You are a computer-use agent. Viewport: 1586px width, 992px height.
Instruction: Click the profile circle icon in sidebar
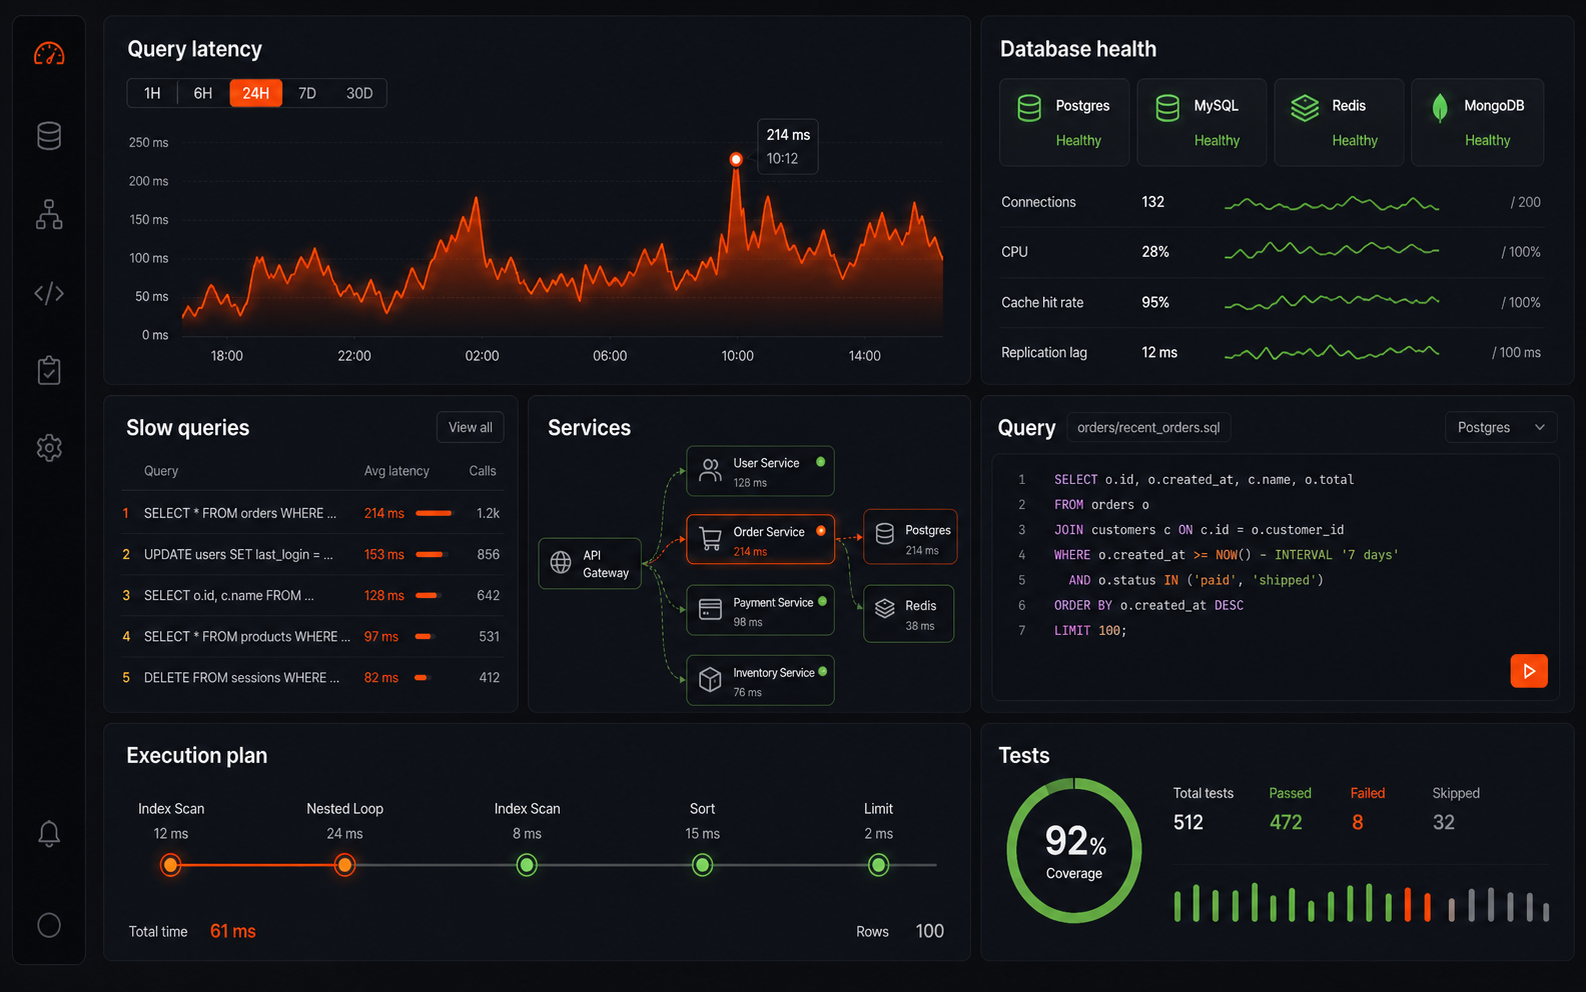click(49, 925)
